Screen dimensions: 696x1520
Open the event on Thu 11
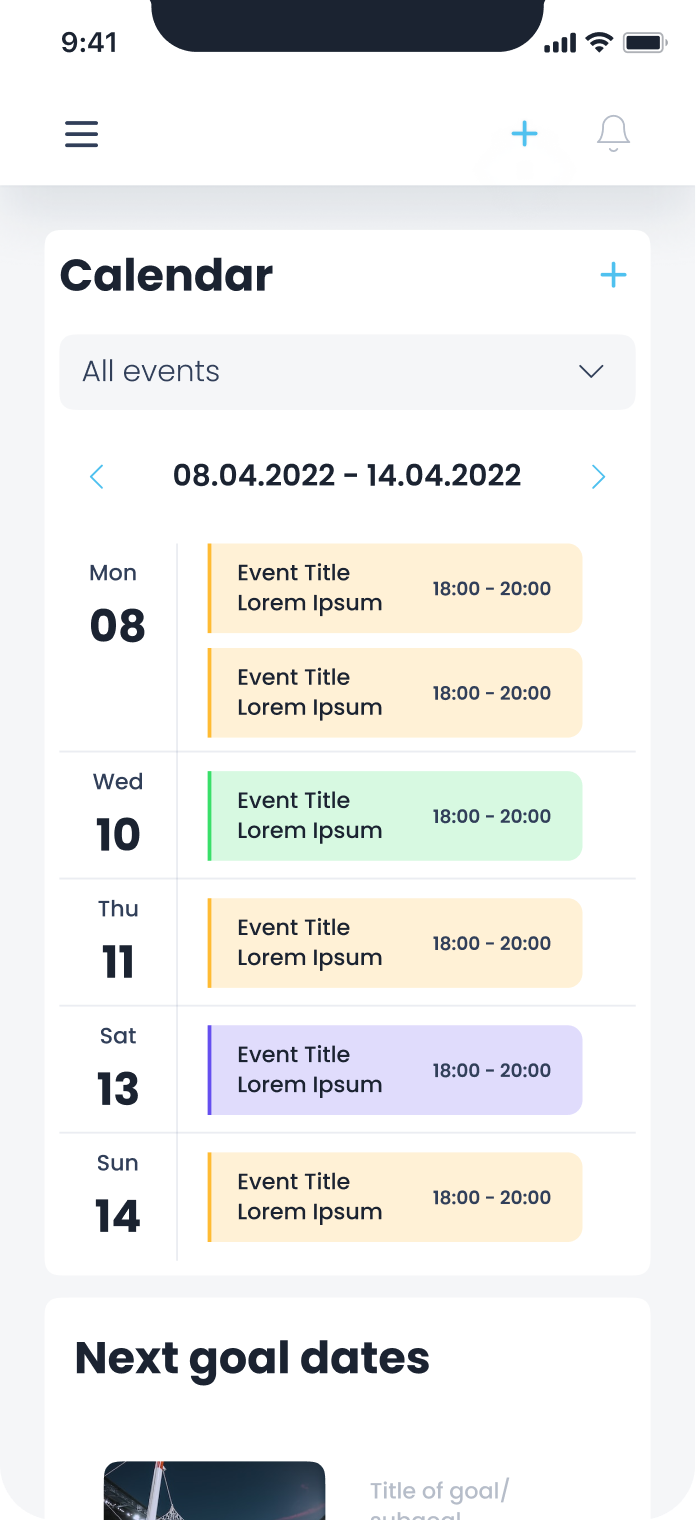395,943
